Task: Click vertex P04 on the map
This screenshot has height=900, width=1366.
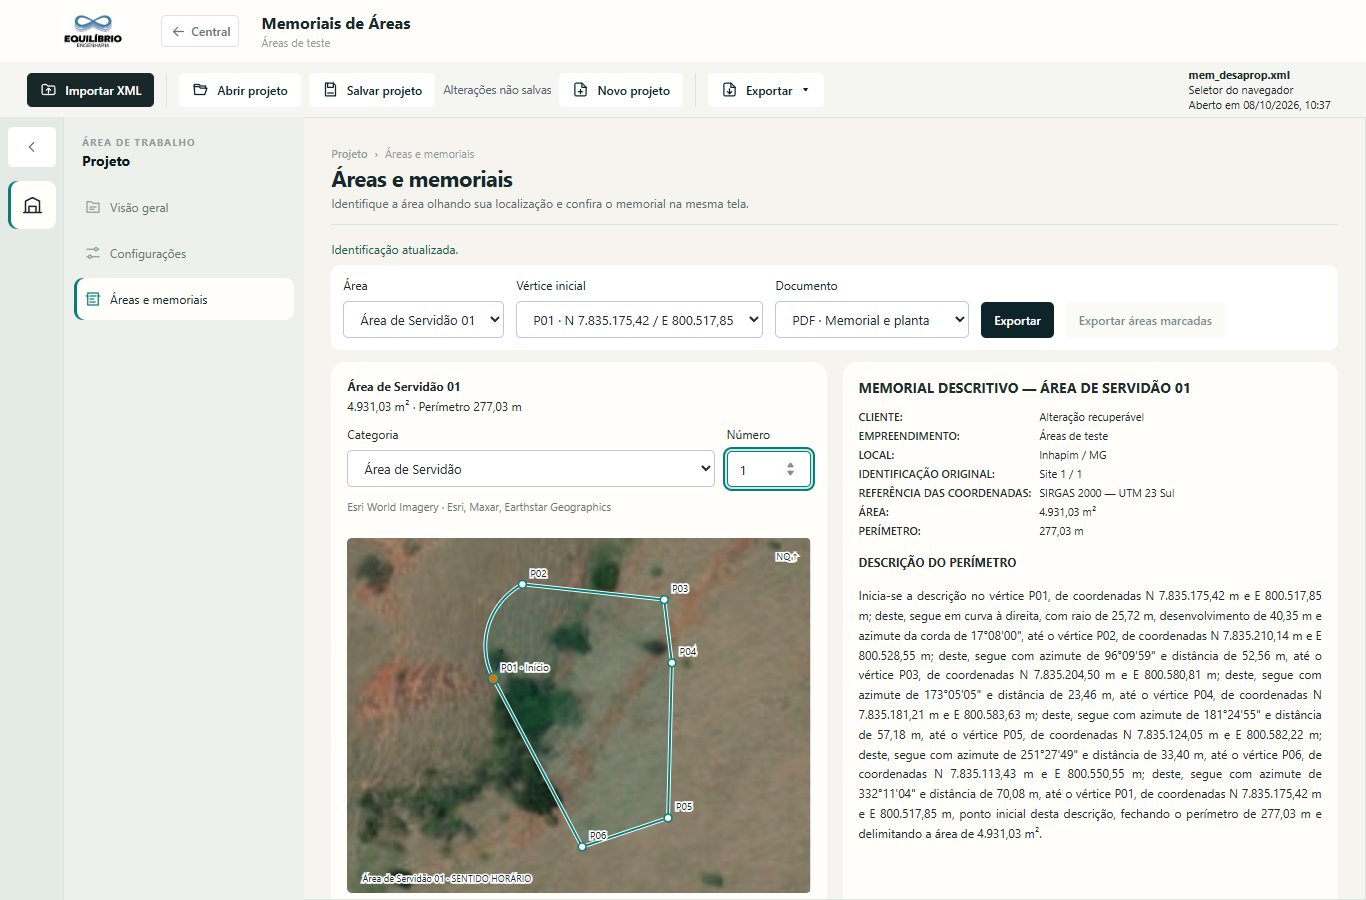Action: pos(672,662)
